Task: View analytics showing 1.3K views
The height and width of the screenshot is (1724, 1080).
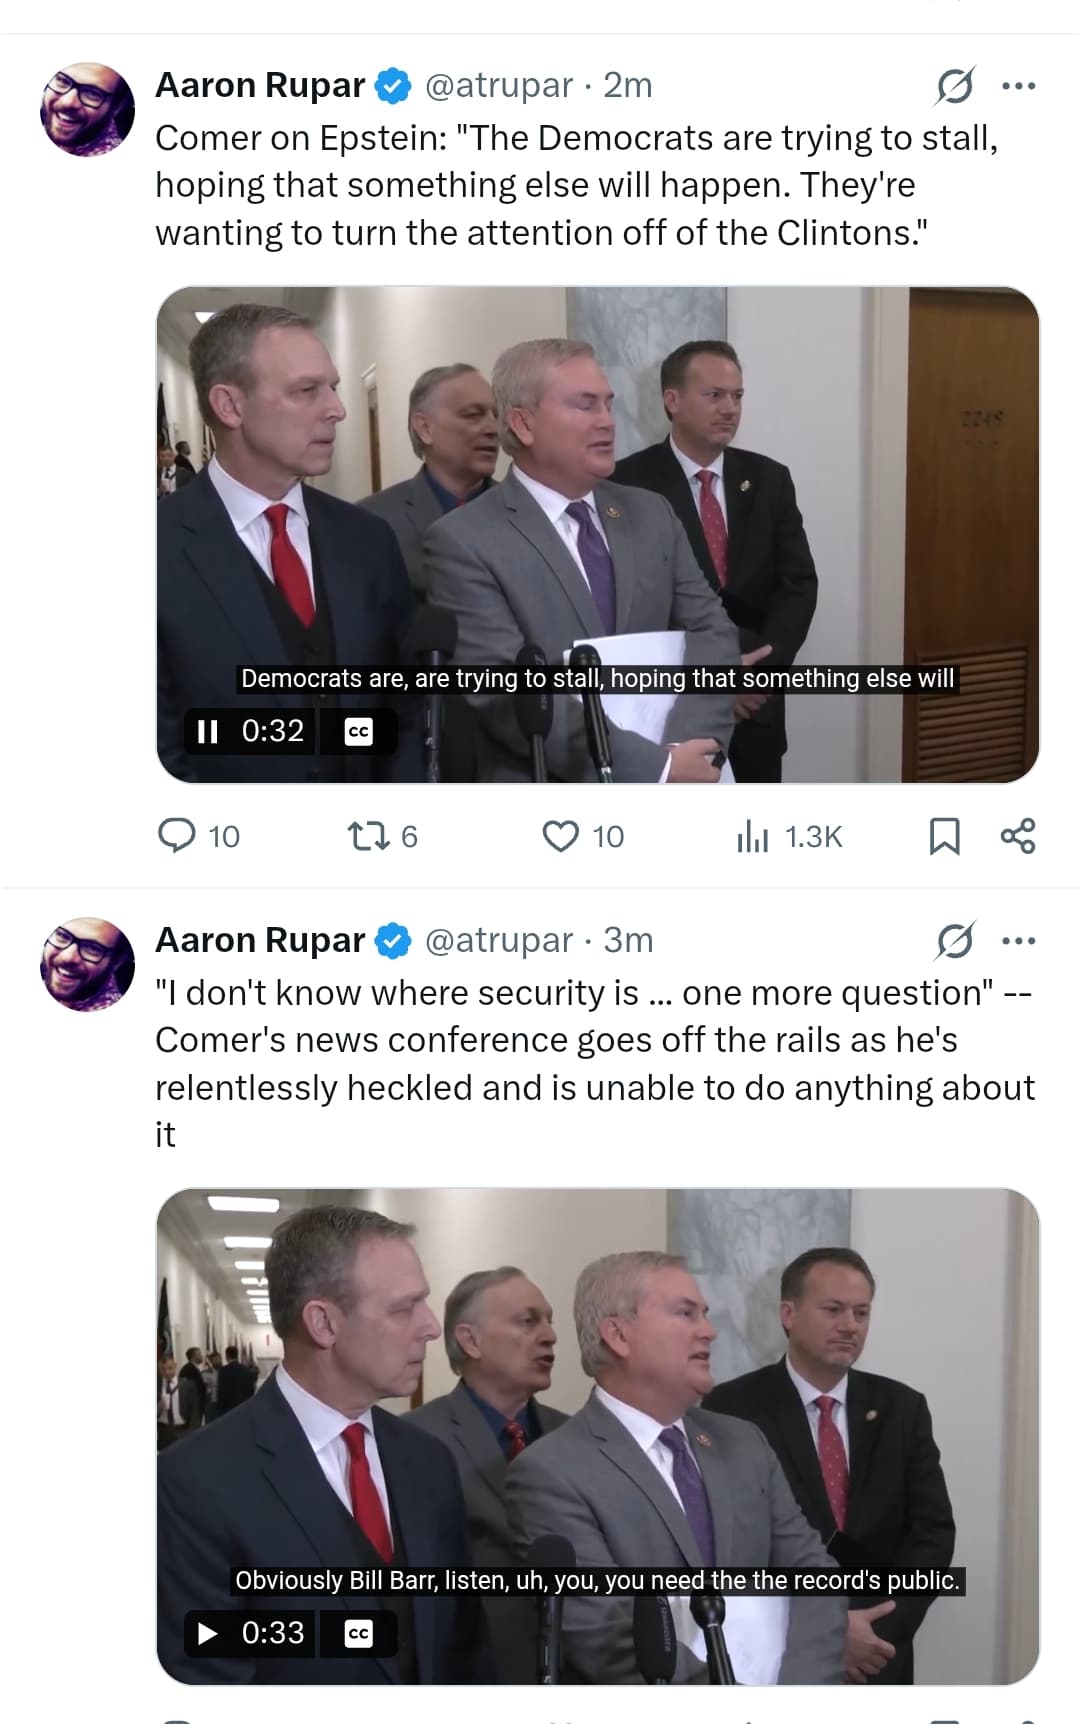Action: (x=752, y=835)
